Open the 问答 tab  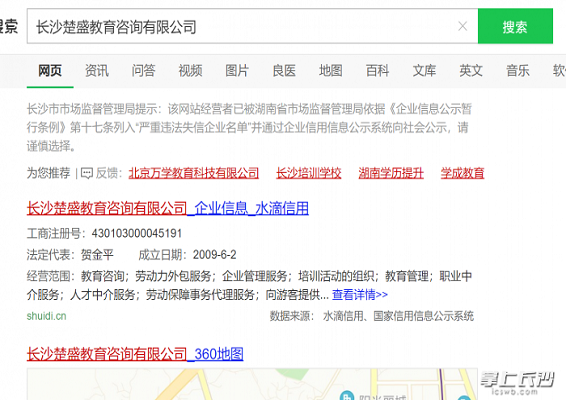144,70
